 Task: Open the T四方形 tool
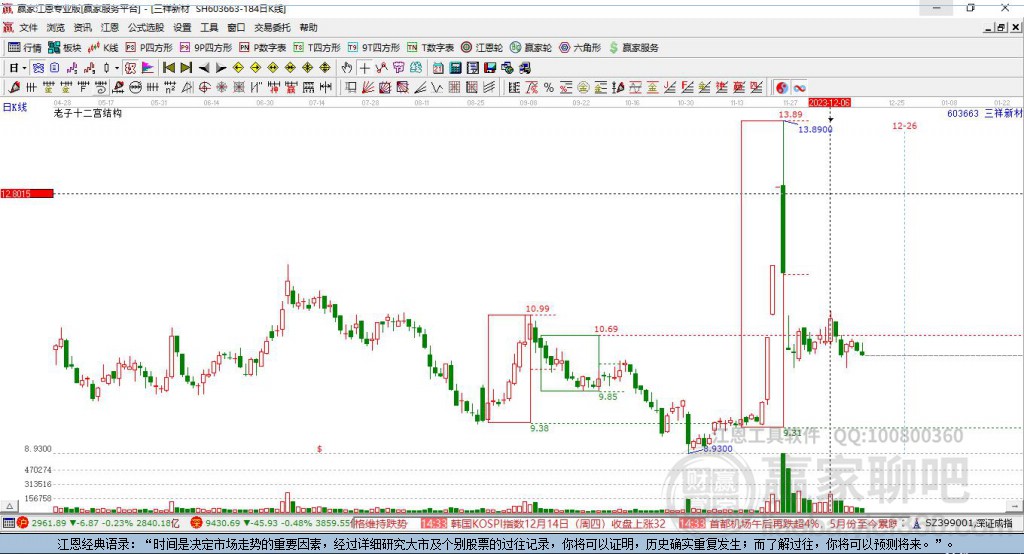317,48
